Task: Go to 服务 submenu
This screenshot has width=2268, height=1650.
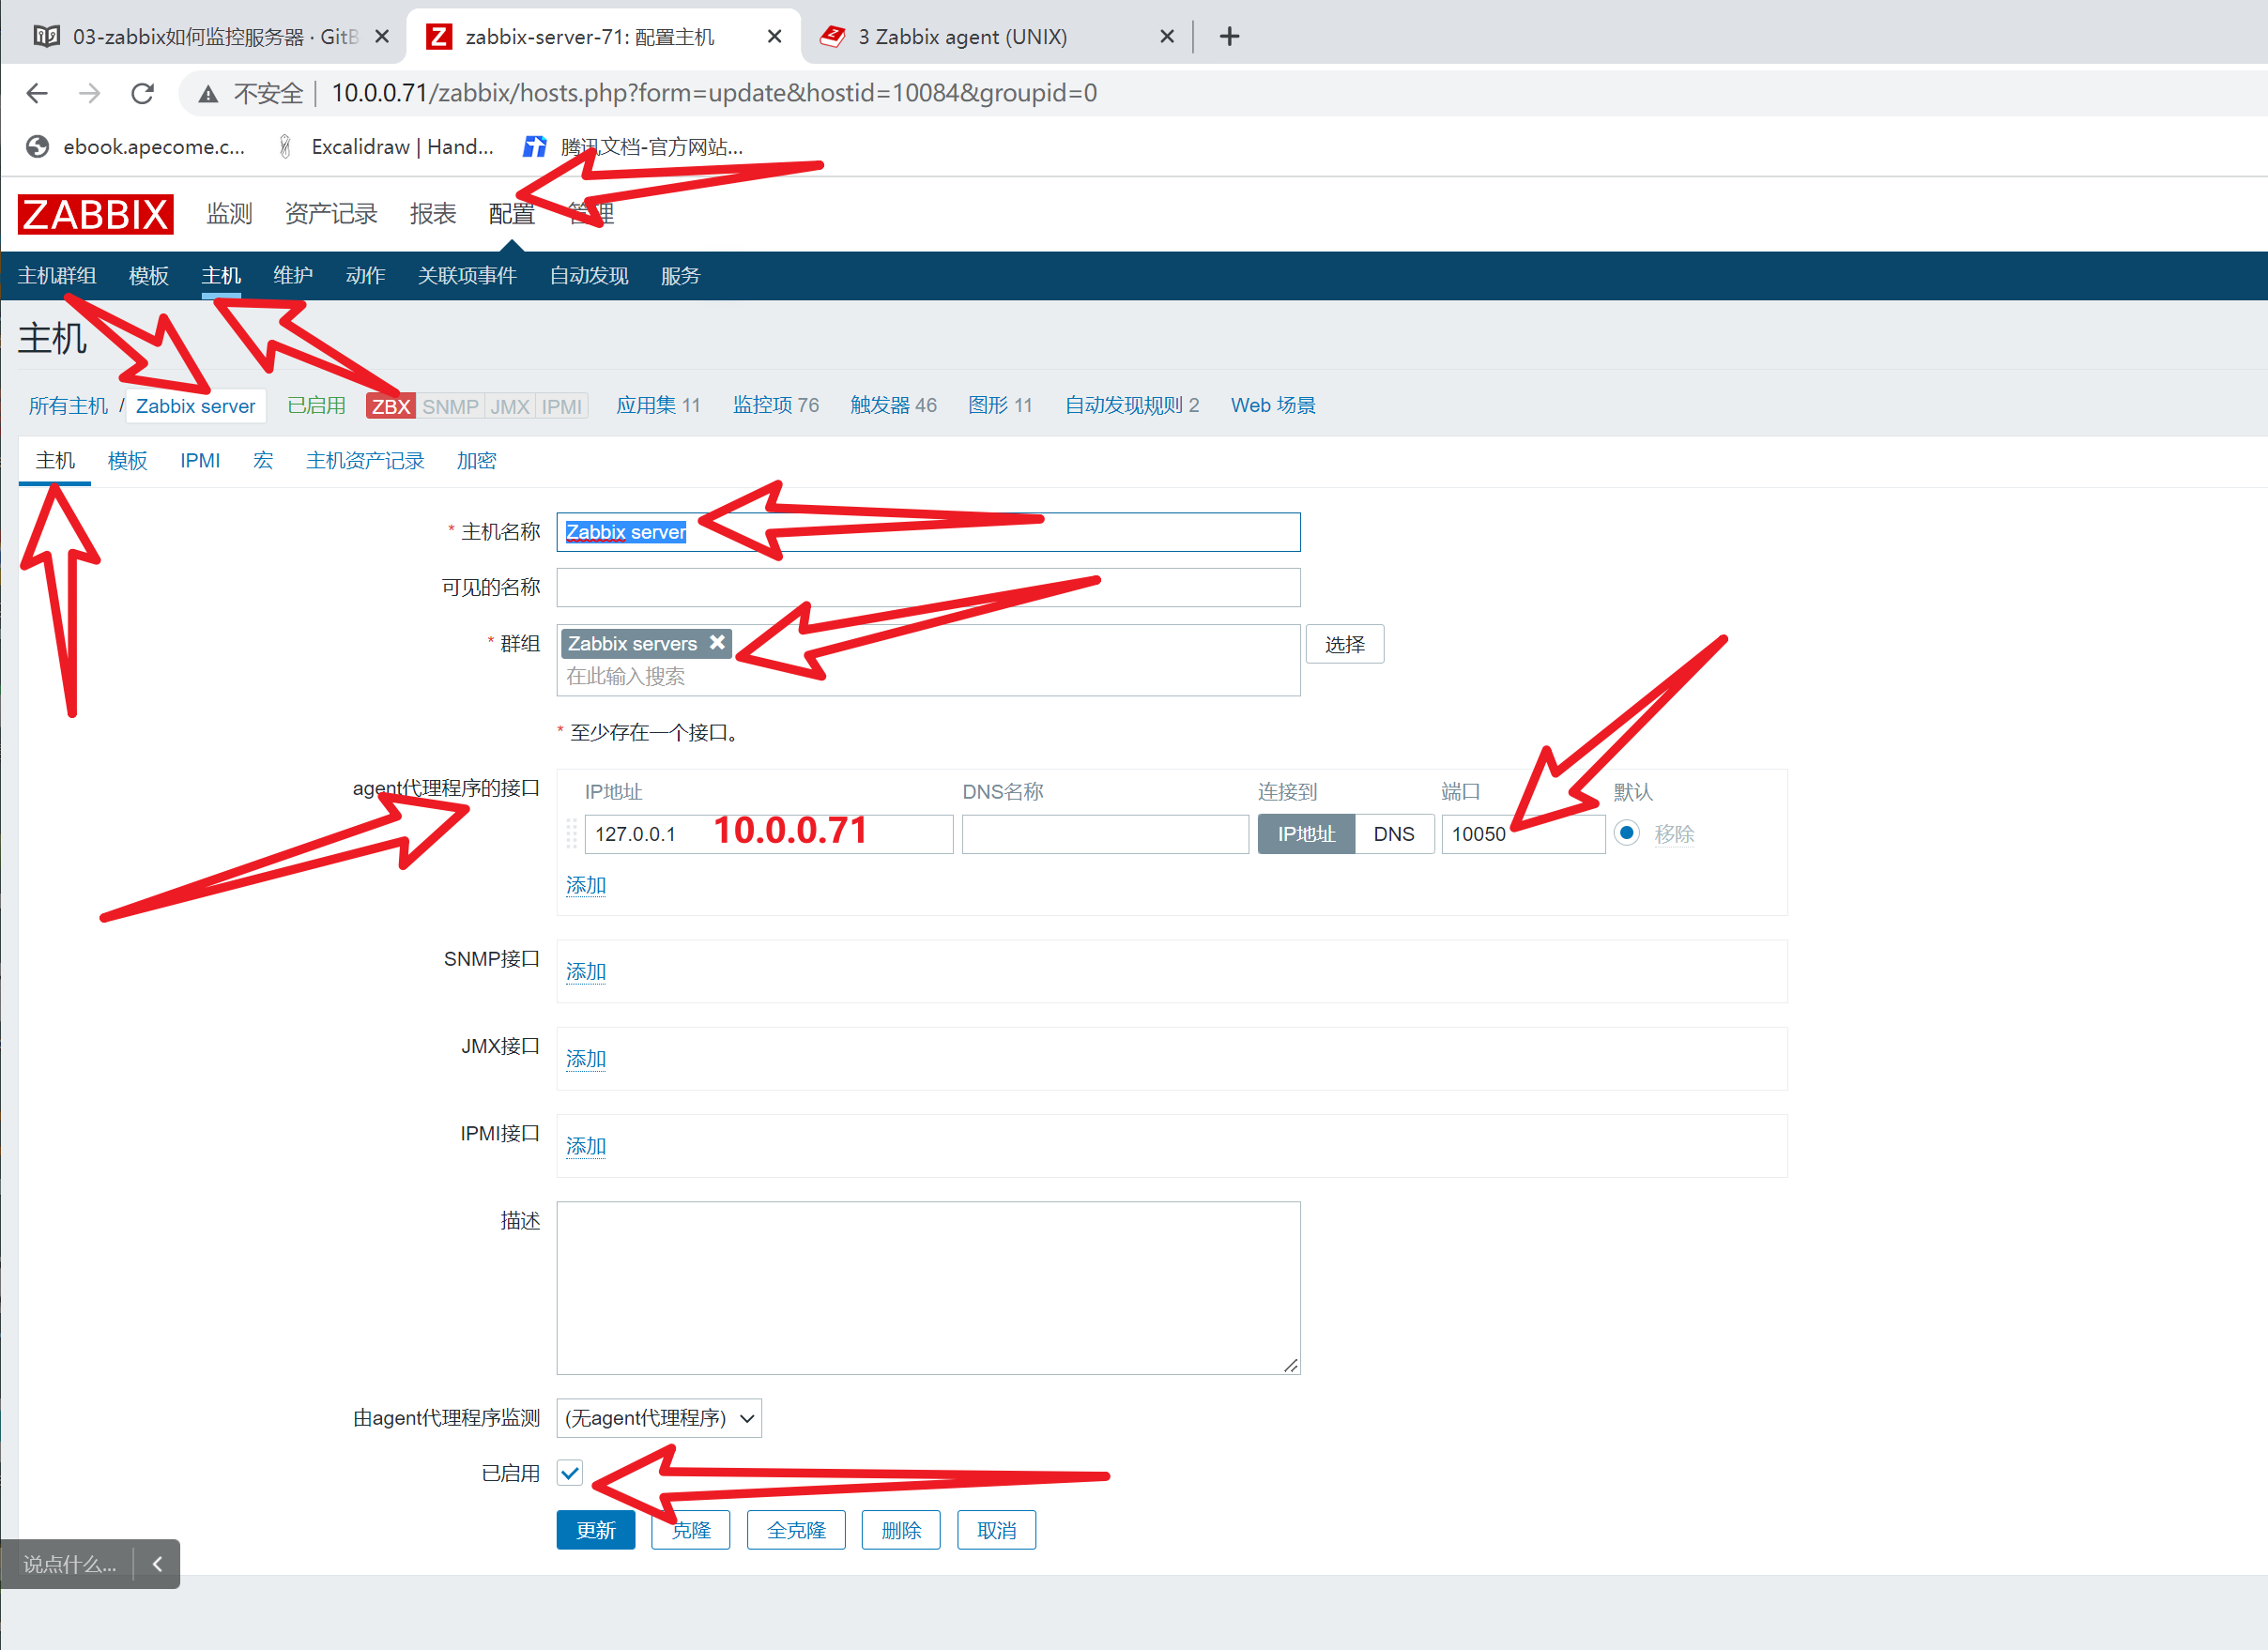Action: point(680,276)
